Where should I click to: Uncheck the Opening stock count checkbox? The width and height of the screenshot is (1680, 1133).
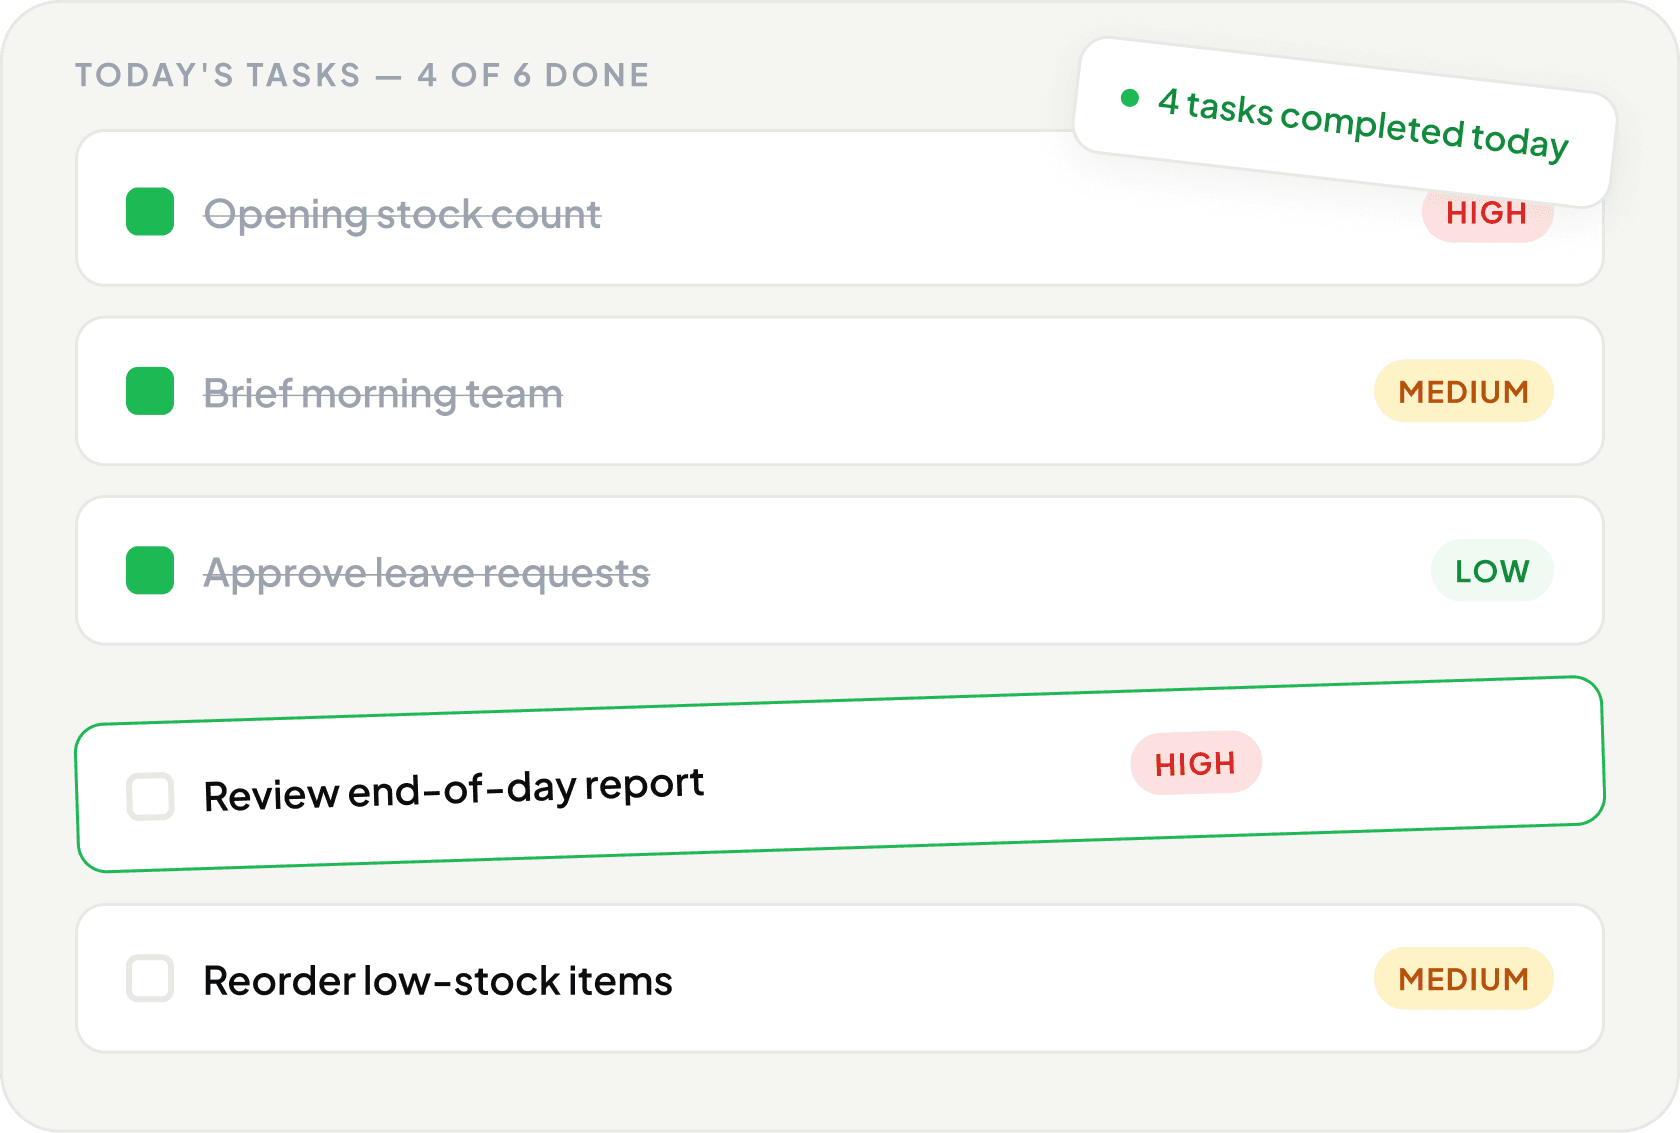coord(150,212)
